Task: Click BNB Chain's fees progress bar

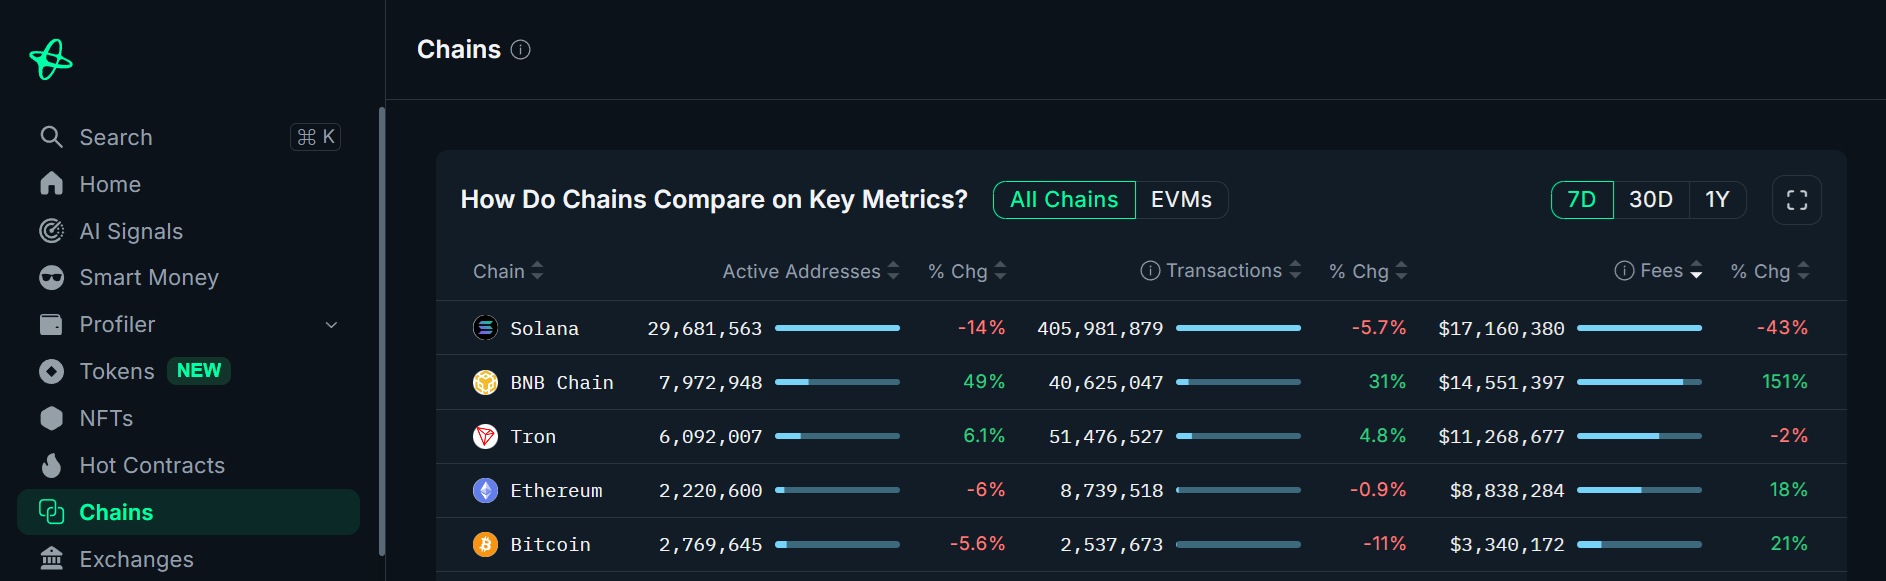Action: click(x=1639, y=382)
